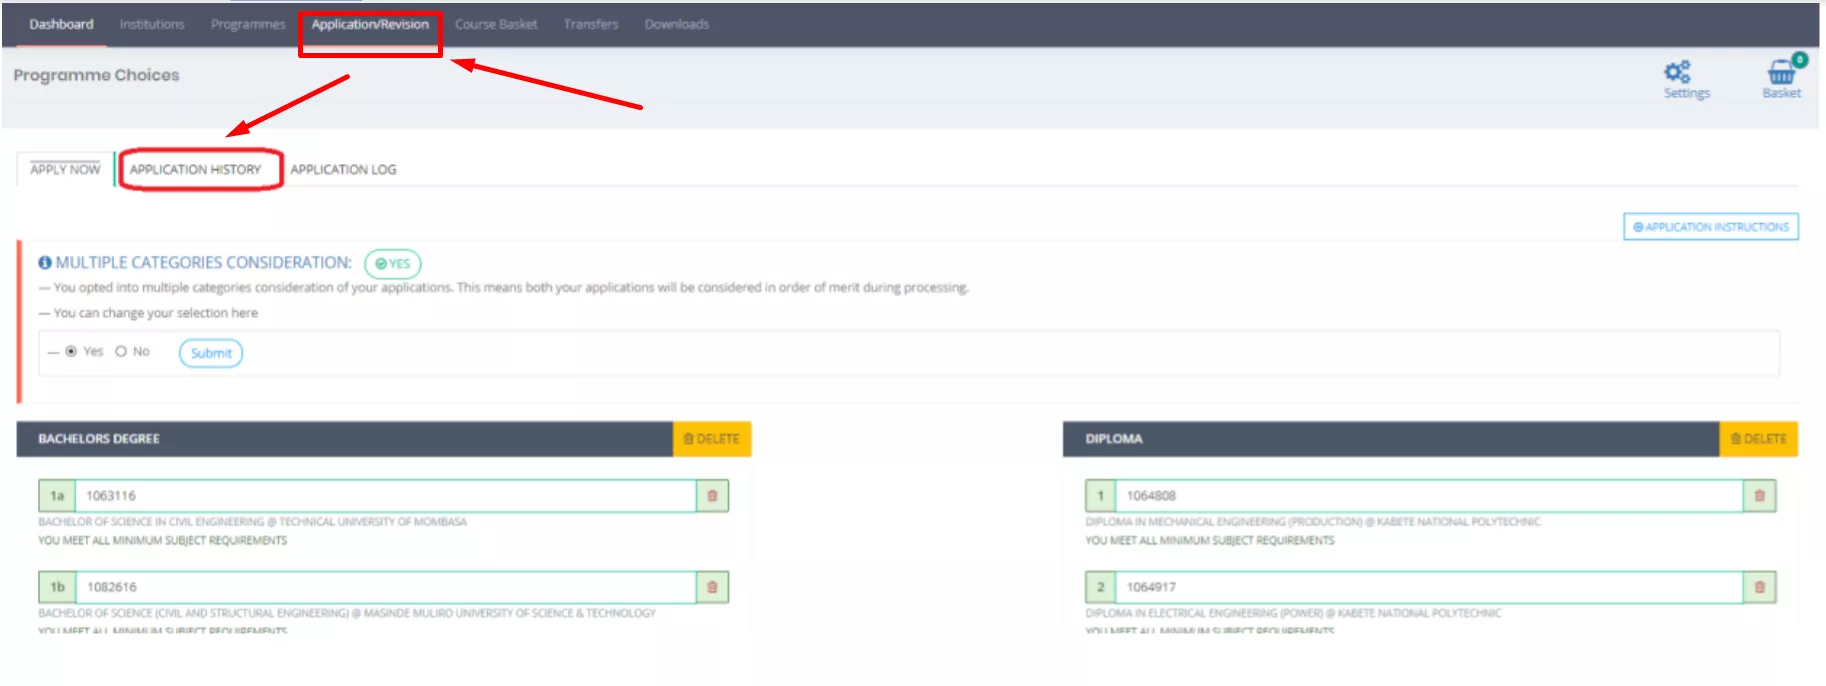Click the green YES status badge
This screenshot has width=1826, height=686.
click(393, 264)
